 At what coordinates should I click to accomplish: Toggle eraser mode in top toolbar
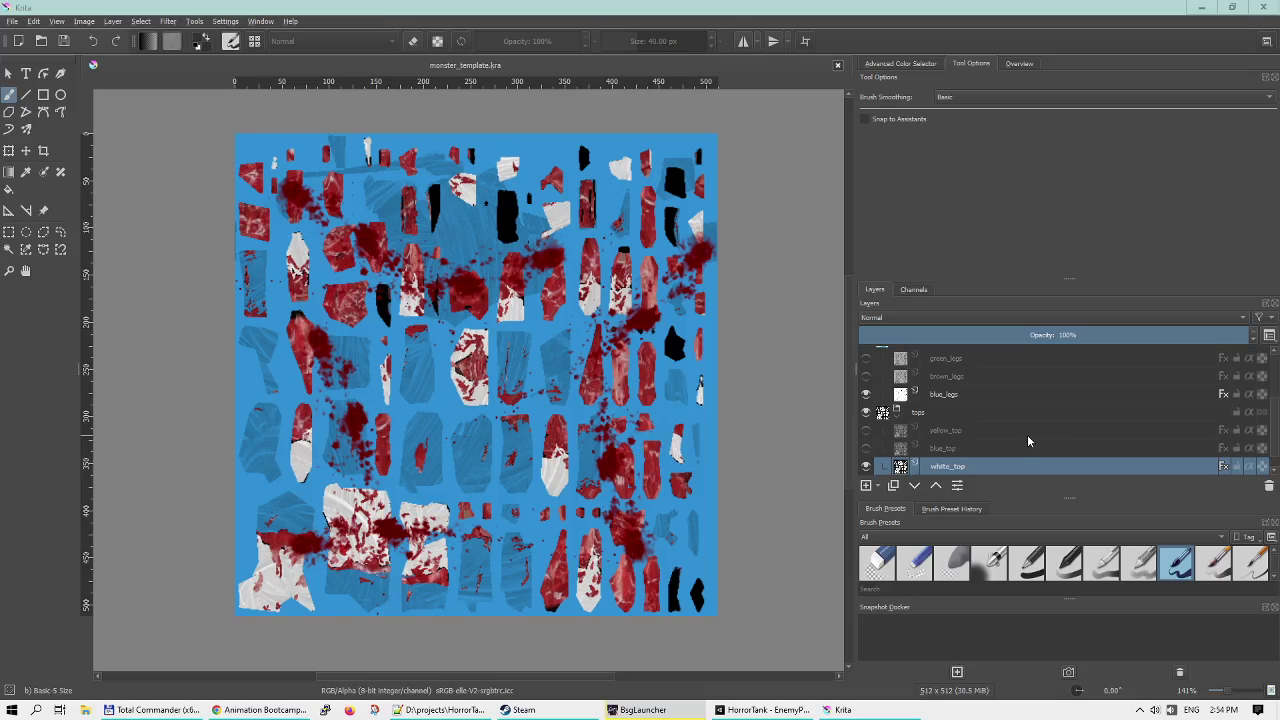[x=413, y=41]
